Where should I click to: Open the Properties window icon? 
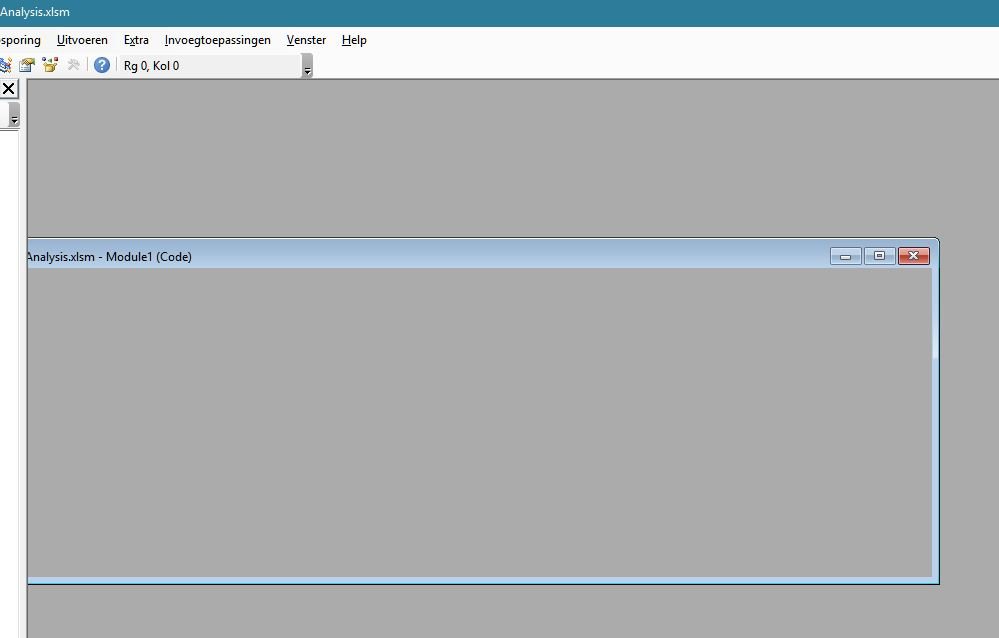point(27,65)
